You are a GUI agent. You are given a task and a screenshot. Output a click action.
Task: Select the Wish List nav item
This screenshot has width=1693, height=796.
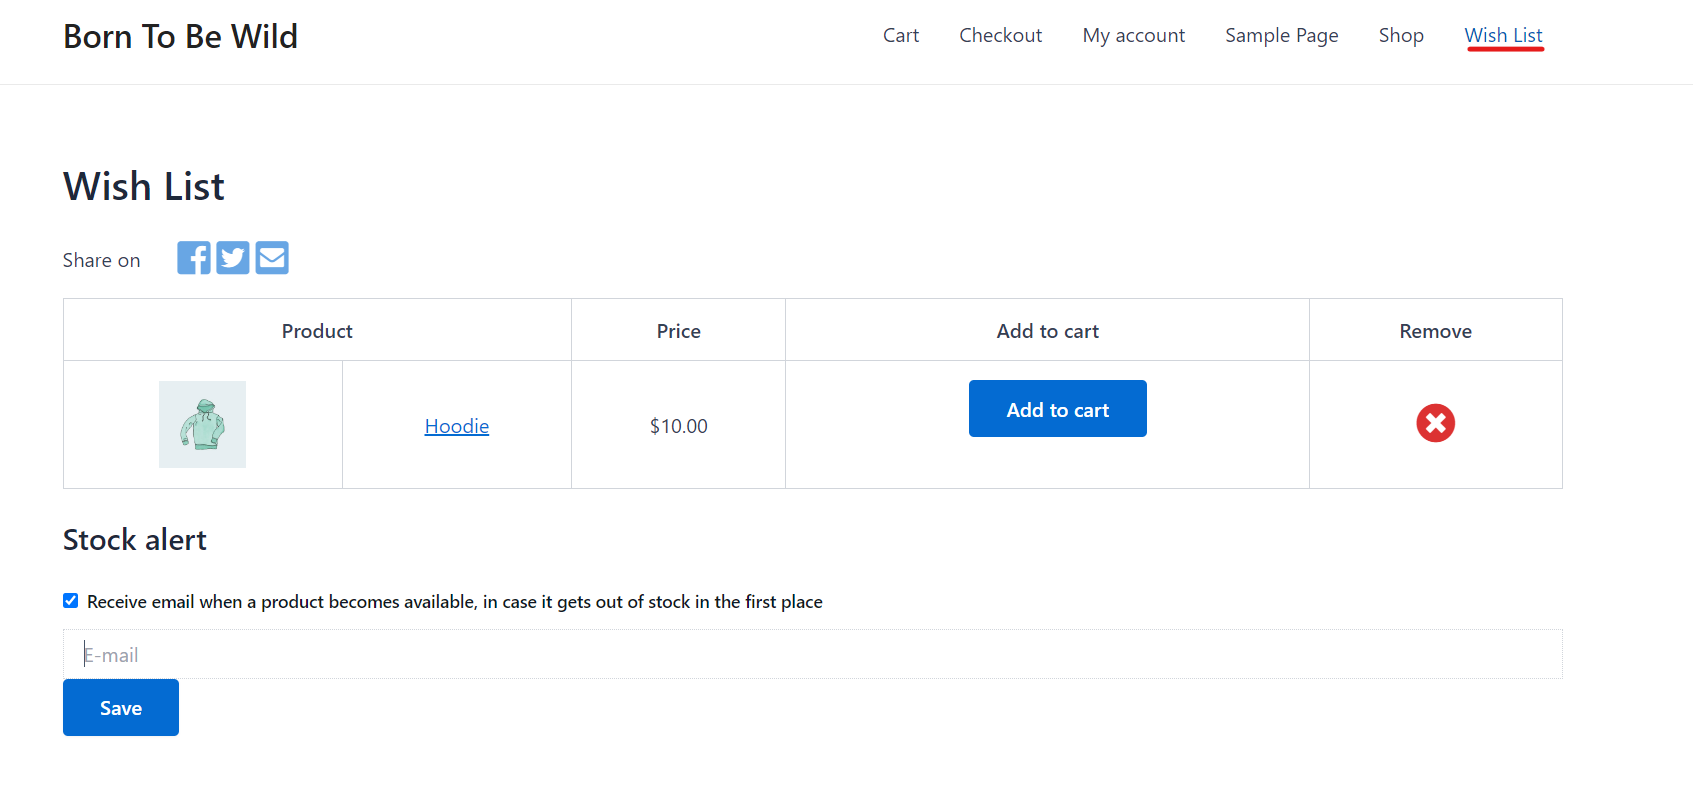1503,36
